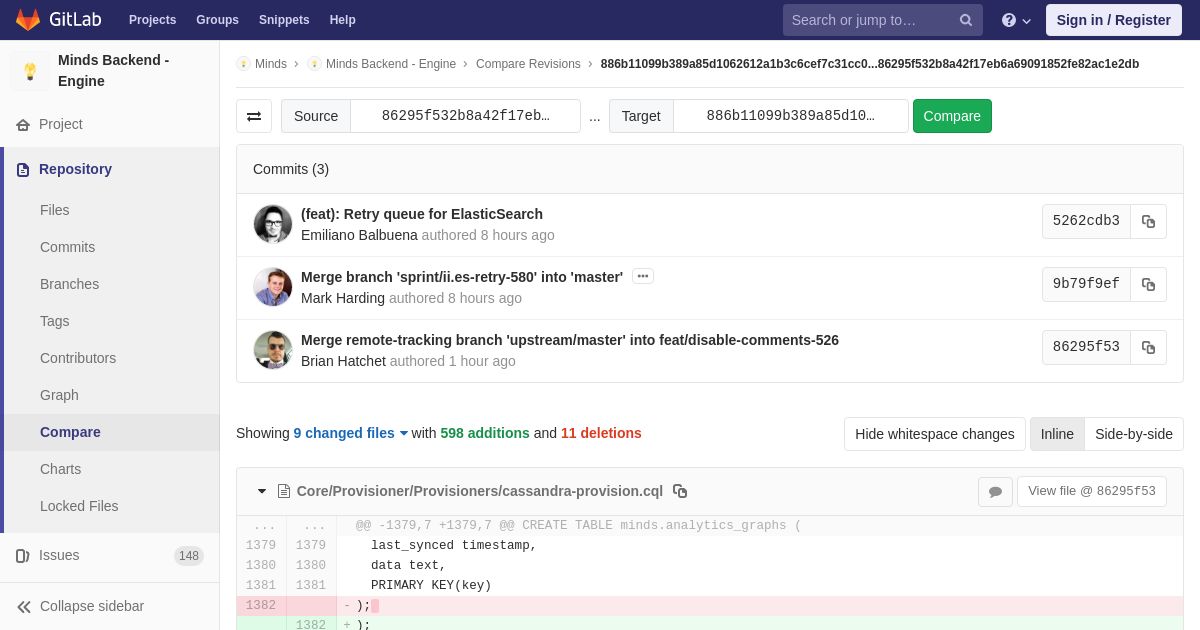The height and width of the screenshot is (630, 1200).
Task: Click the search magnifier icon
Action: (x=966, y=20)
